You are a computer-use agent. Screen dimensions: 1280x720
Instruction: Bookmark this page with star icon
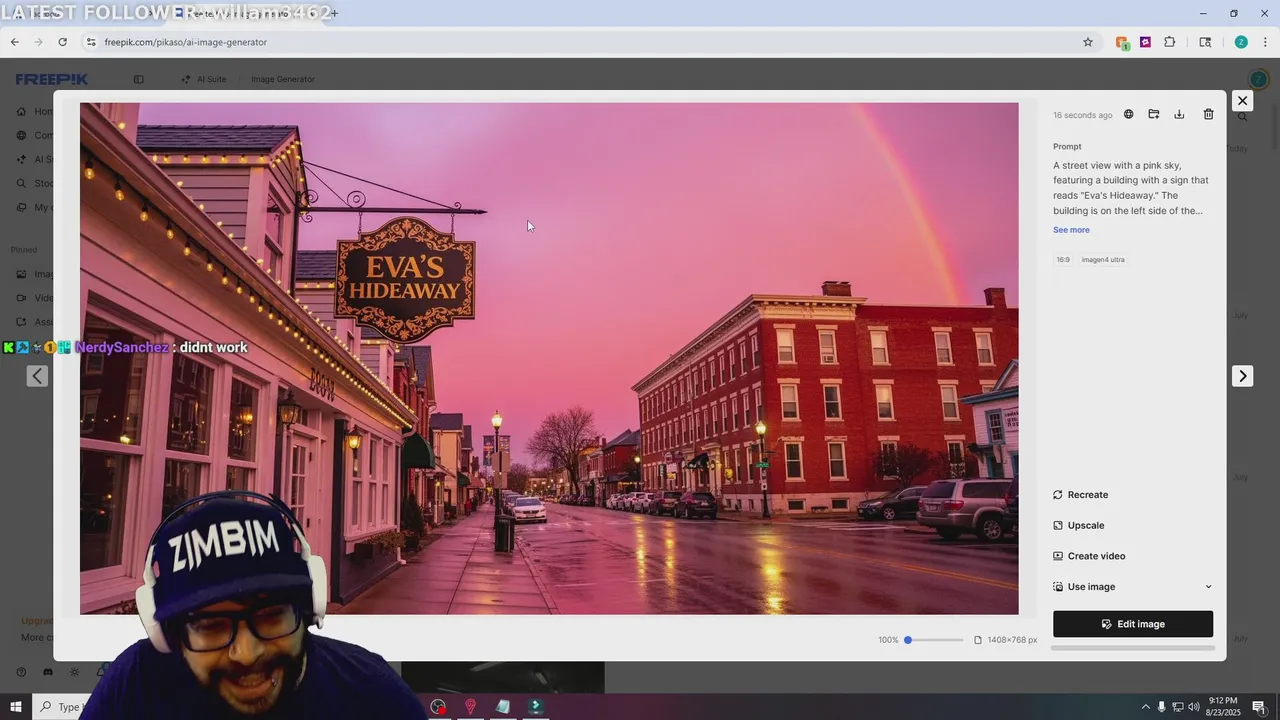[x=1088, y=42]
